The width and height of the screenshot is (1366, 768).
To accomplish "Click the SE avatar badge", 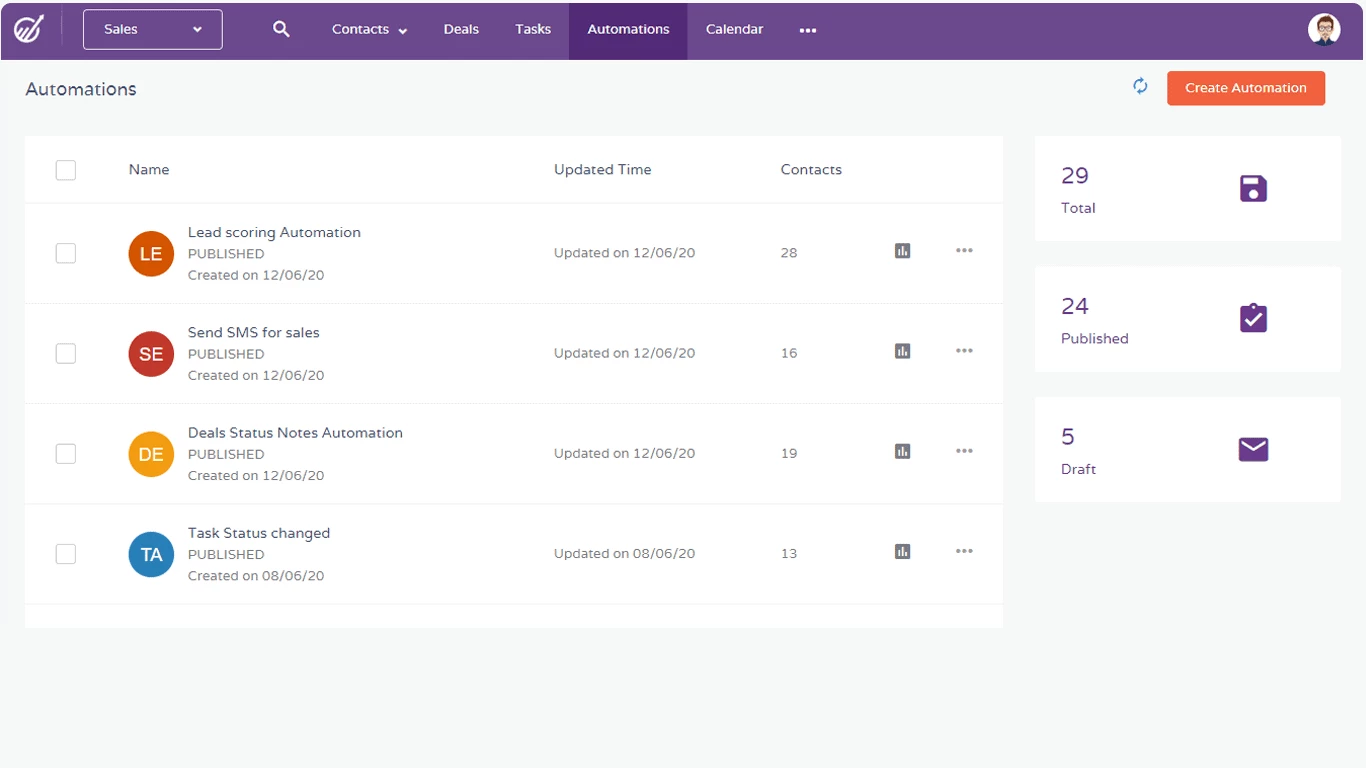I will tap(151, 354).
